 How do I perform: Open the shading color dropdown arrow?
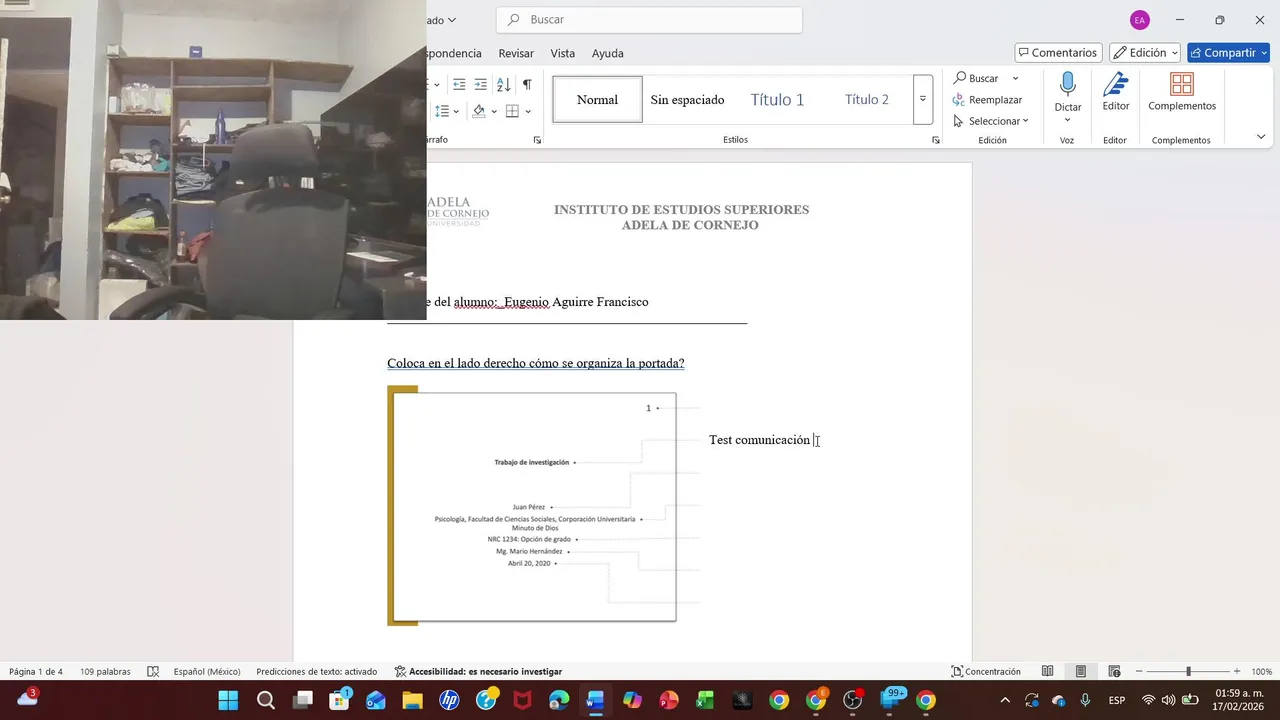pyautogui.click(x=494, y=111)
